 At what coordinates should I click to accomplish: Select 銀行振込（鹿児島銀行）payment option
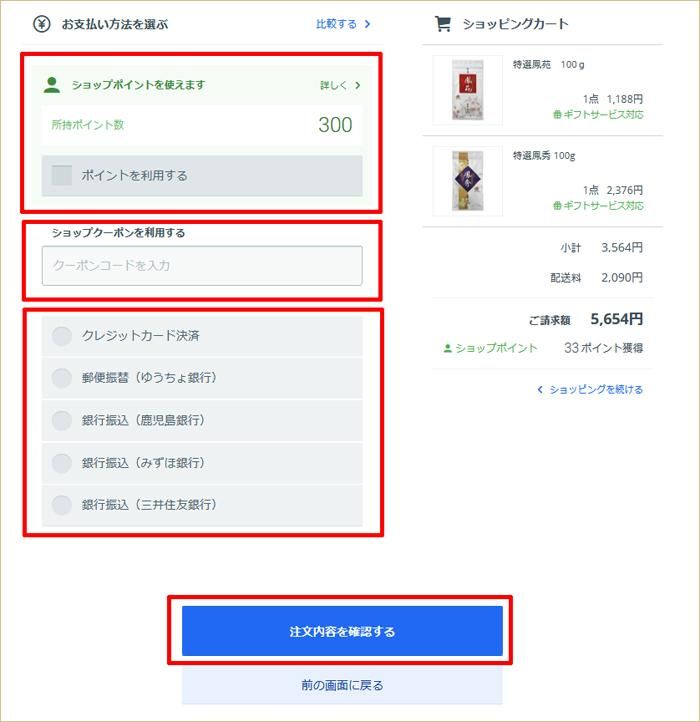[x=202, y=420]
